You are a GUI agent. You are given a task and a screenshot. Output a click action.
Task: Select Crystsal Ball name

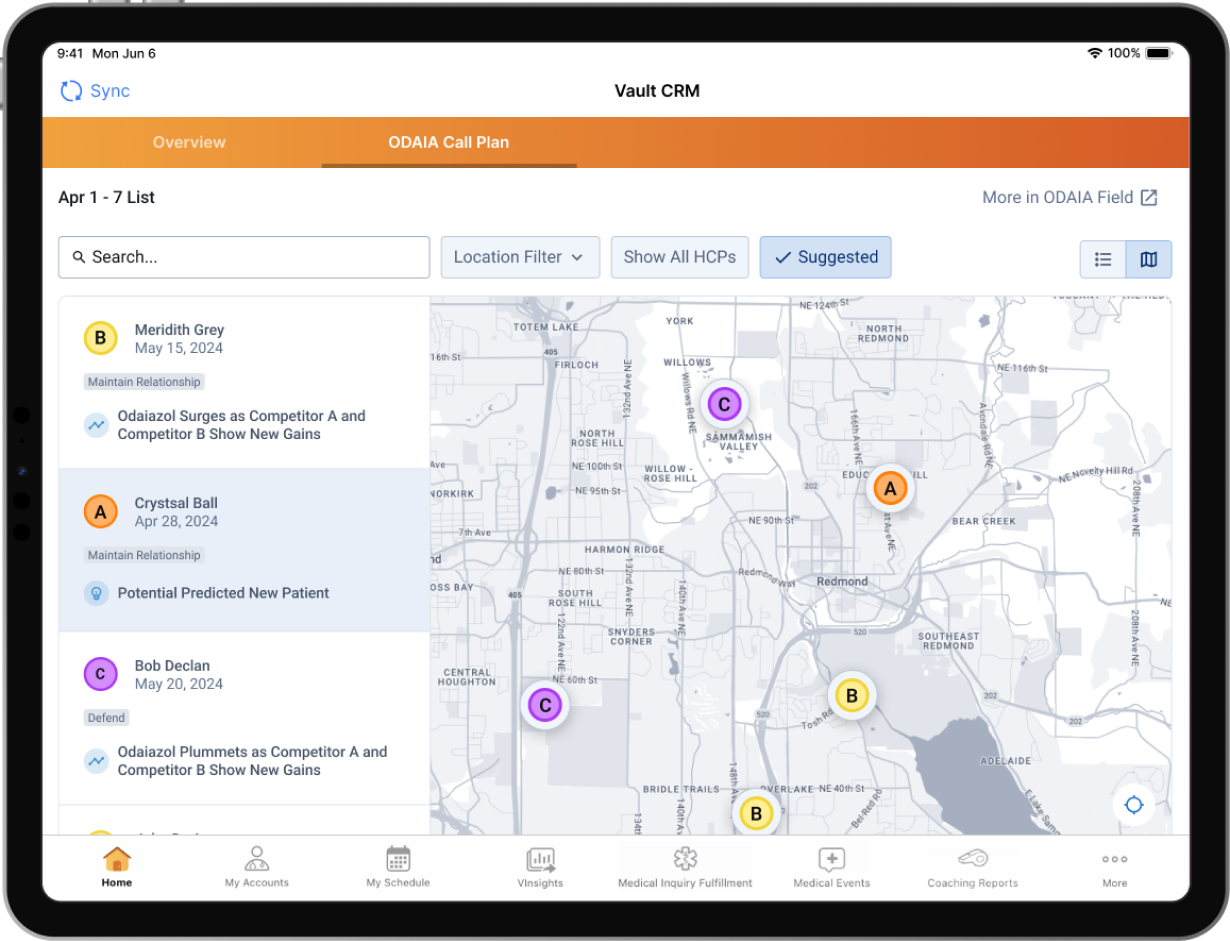tap(176, 503)
